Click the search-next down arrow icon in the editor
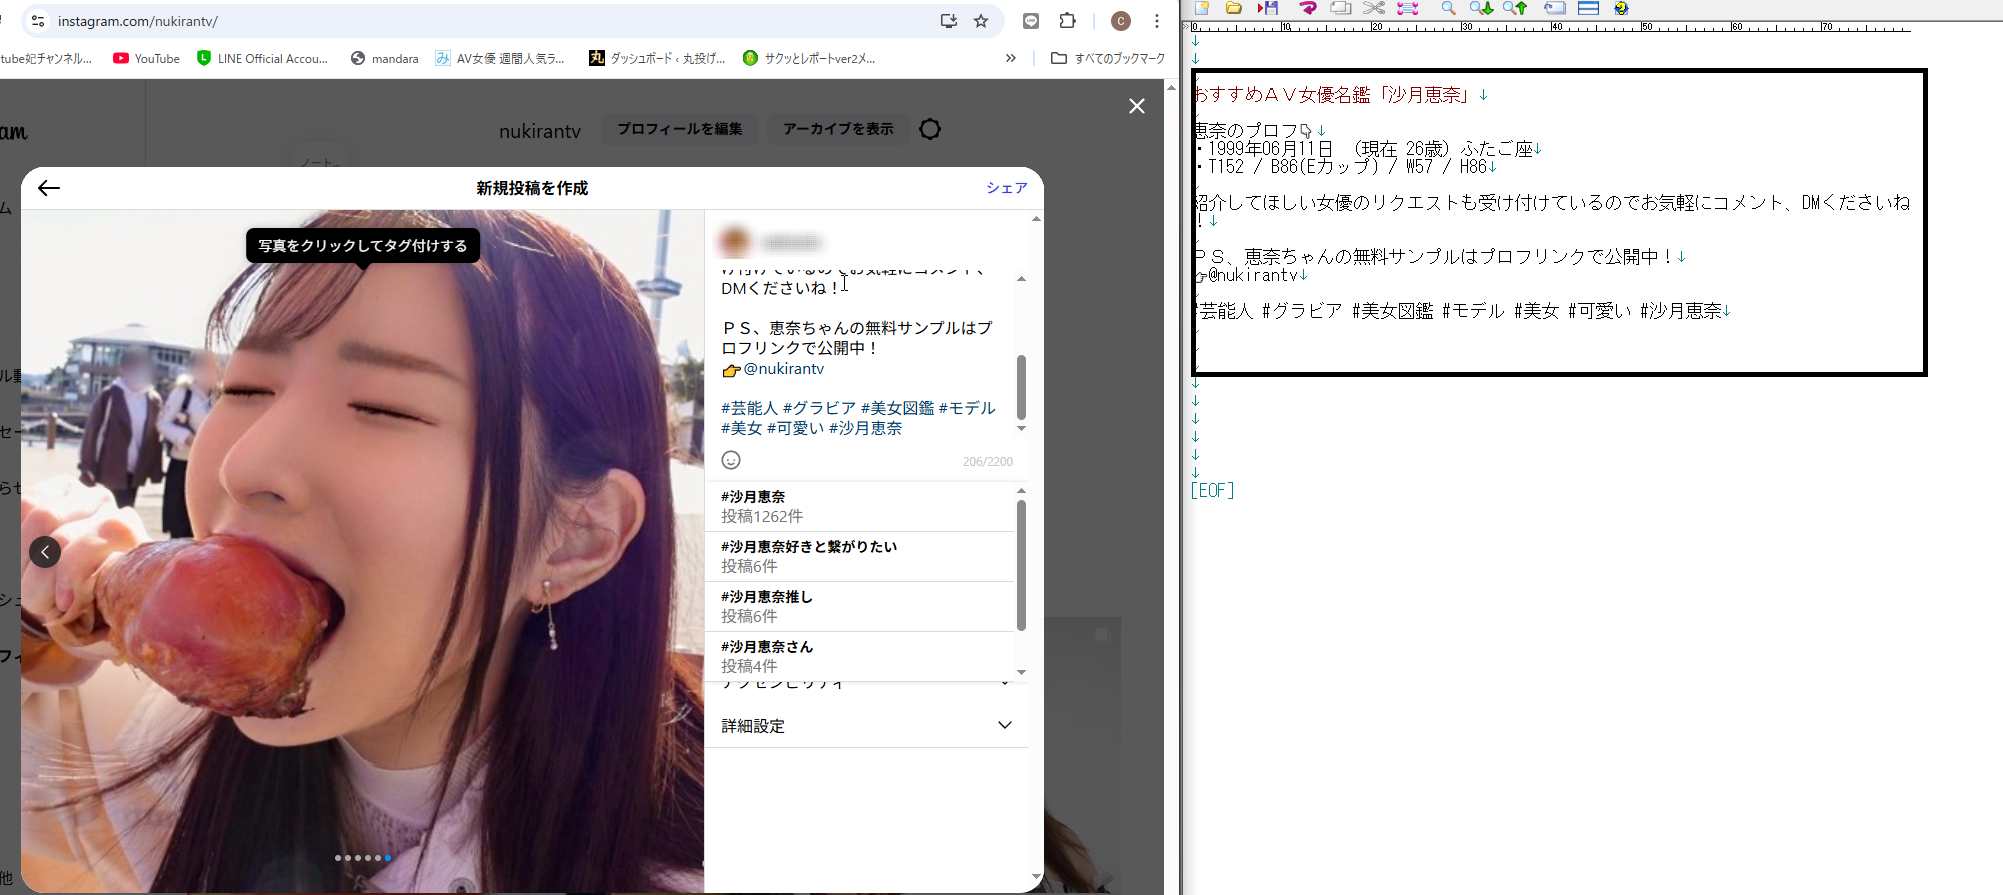The width and height of the screenshot is (2003, 895). [x=1481, y=8]
